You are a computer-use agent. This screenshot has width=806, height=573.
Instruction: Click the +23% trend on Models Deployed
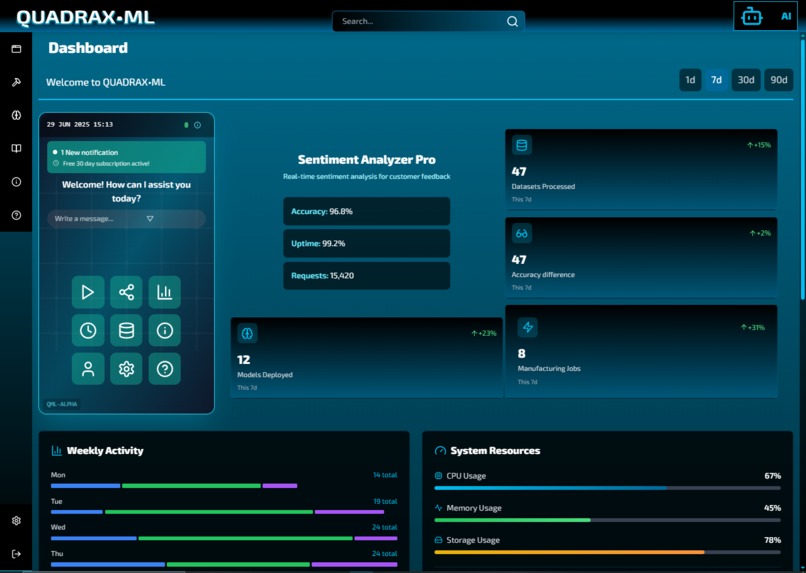(484, 334)
